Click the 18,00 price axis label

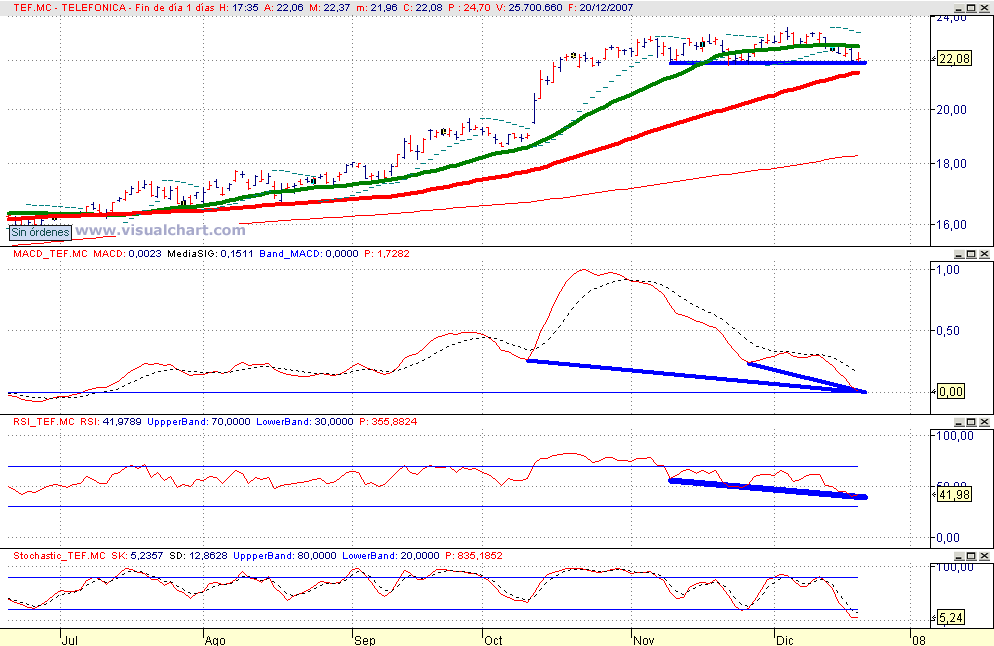(x=952, y=164)
